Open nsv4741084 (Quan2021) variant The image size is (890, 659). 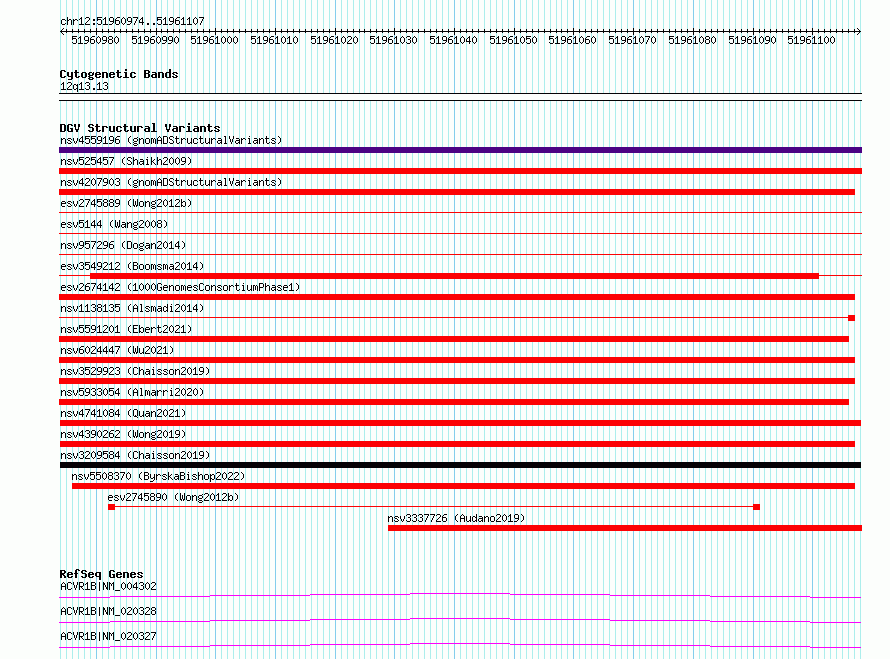click(123, 413)
